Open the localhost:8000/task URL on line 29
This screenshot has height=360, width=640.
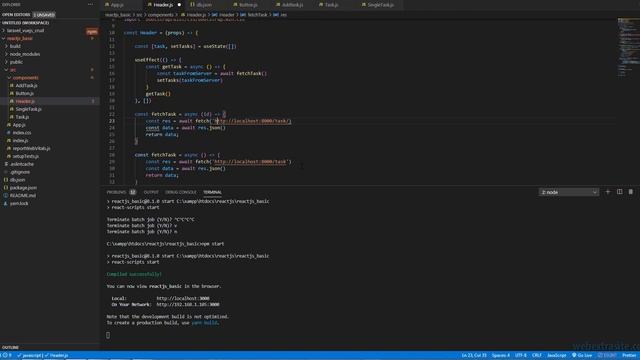pyautogui.click(x=250, y=162)
